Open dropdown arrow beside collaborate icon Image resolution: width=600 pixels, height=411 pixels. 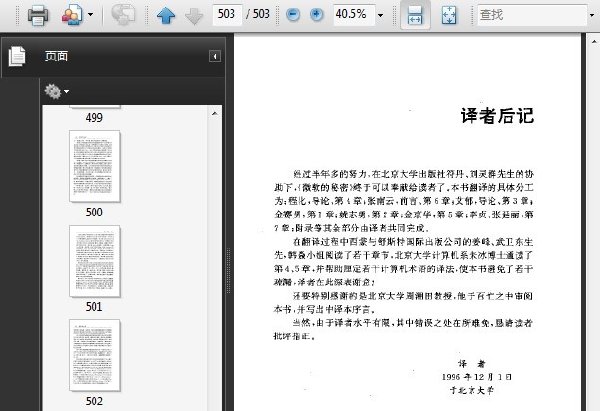coord(90,15)
